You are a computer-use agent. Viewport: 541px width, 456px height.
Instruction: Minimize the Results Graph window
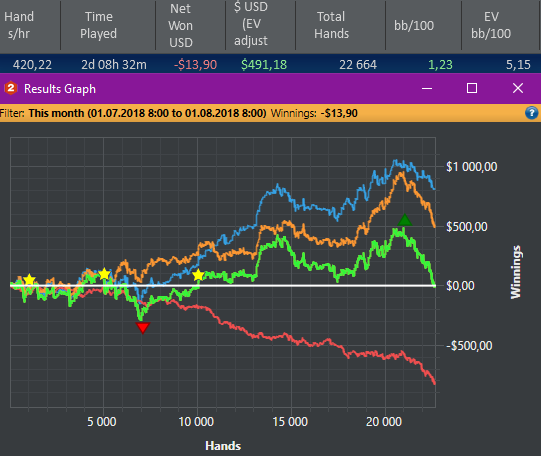click(427, 88)
